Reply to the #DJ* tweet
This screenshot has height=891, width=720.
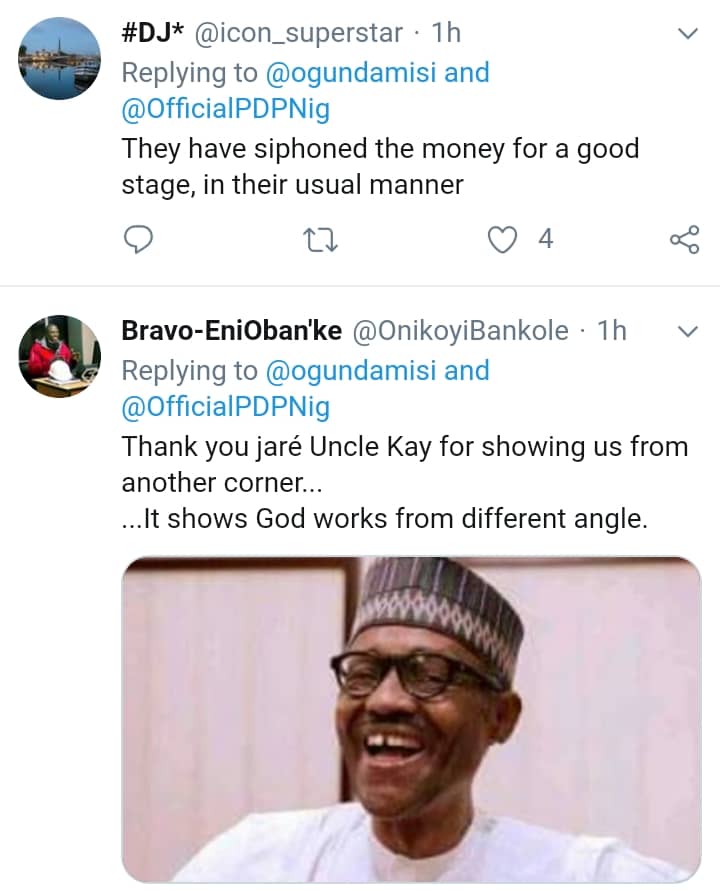[x=139, y=239]
